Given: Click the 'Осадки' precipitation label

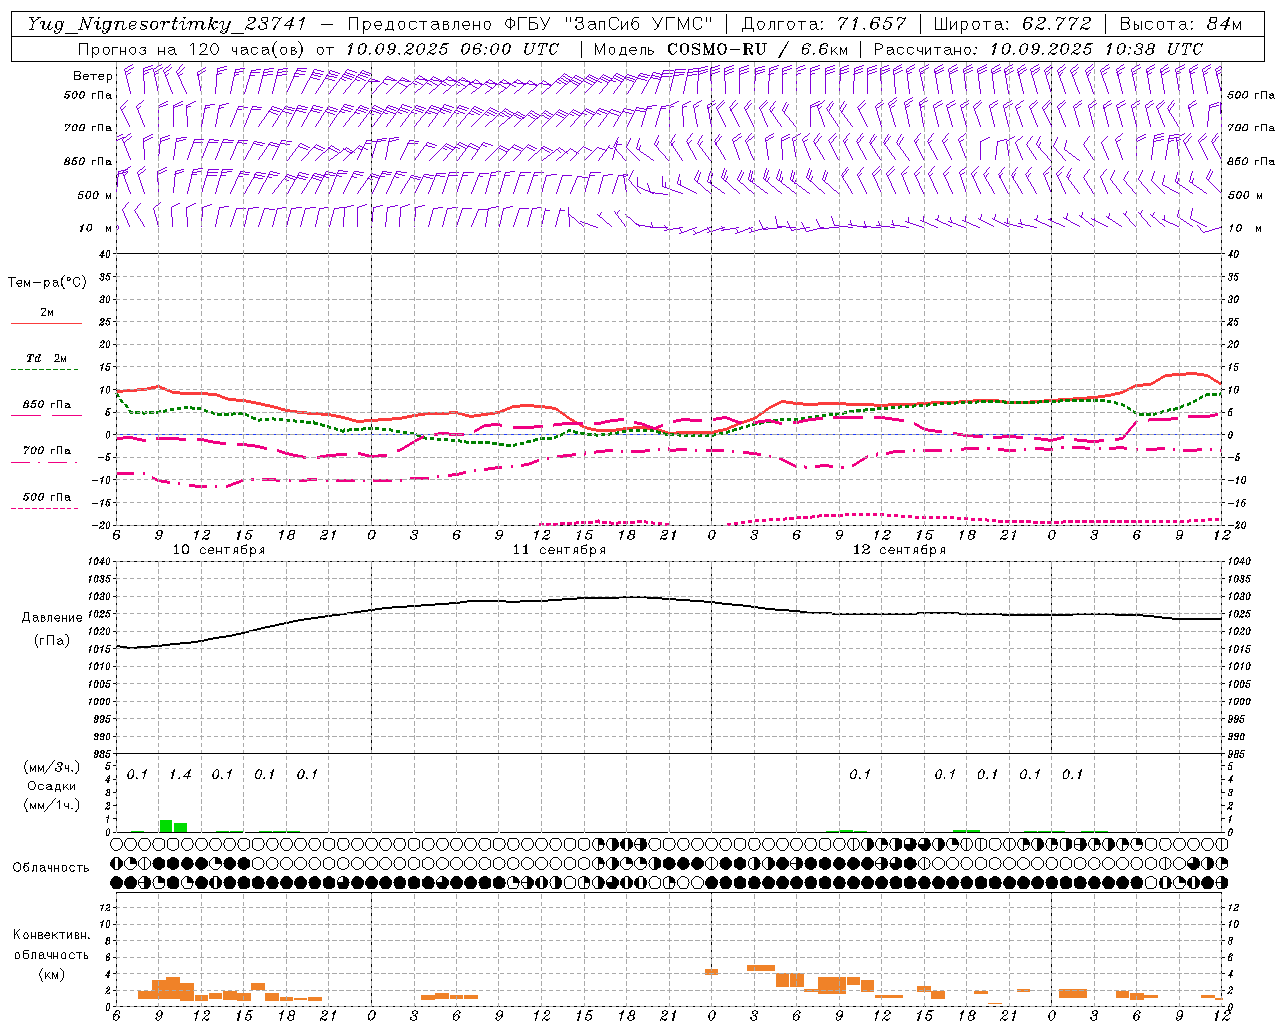Looking at the screenshot, I should pos(52,786).
